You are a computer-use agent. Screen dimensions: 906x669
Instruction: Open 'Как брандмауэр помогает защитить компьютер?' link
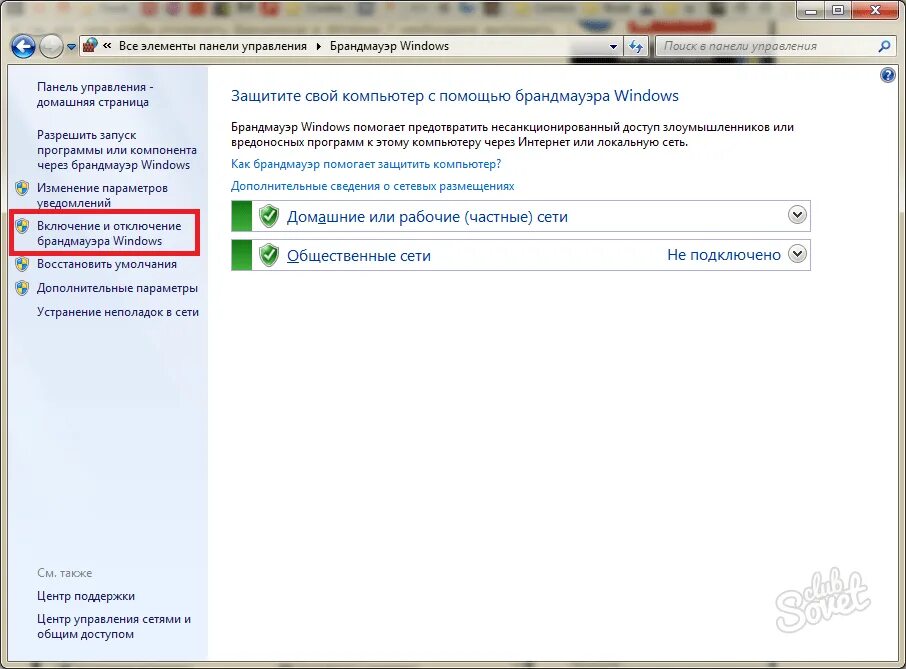coord(366,164)
